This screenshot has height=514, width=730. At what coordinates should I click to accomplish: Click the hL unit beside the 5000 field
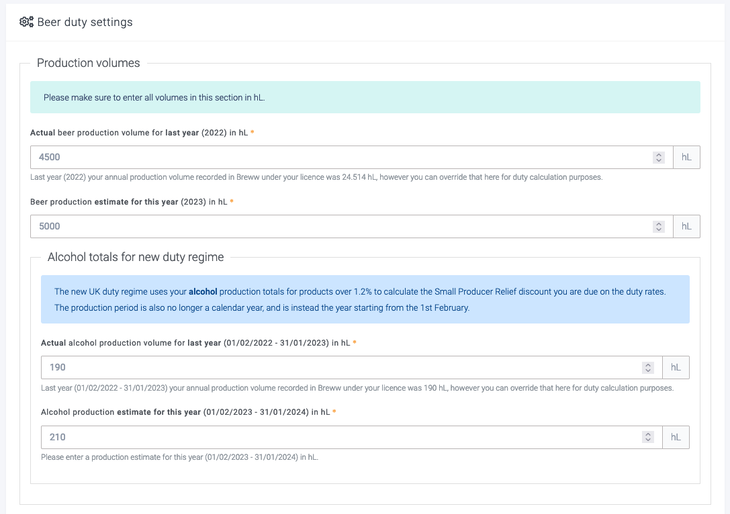click(x=686, y=226)
